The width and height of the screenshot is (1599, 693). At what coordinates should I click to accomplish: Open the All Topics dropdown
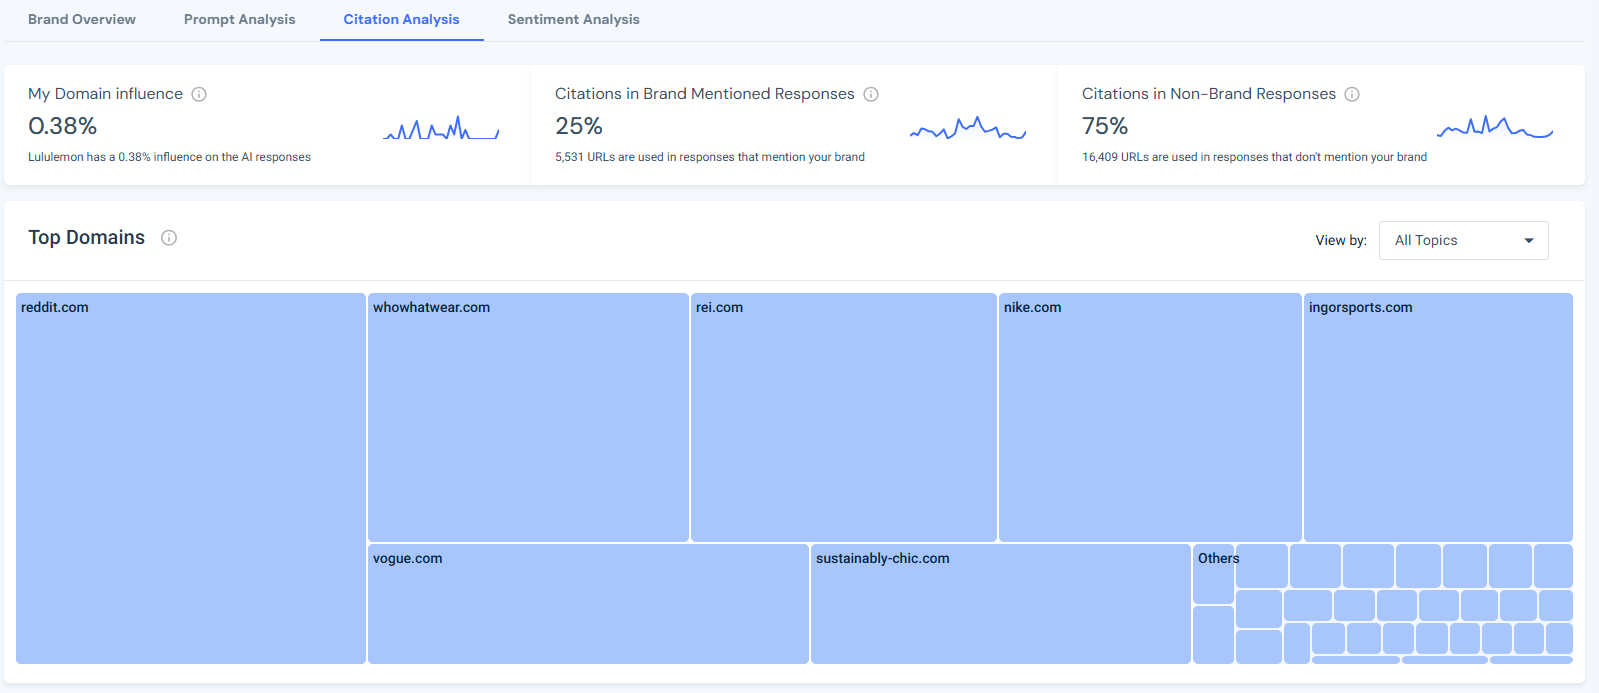pyautogui.click(x=1464, y=240)
